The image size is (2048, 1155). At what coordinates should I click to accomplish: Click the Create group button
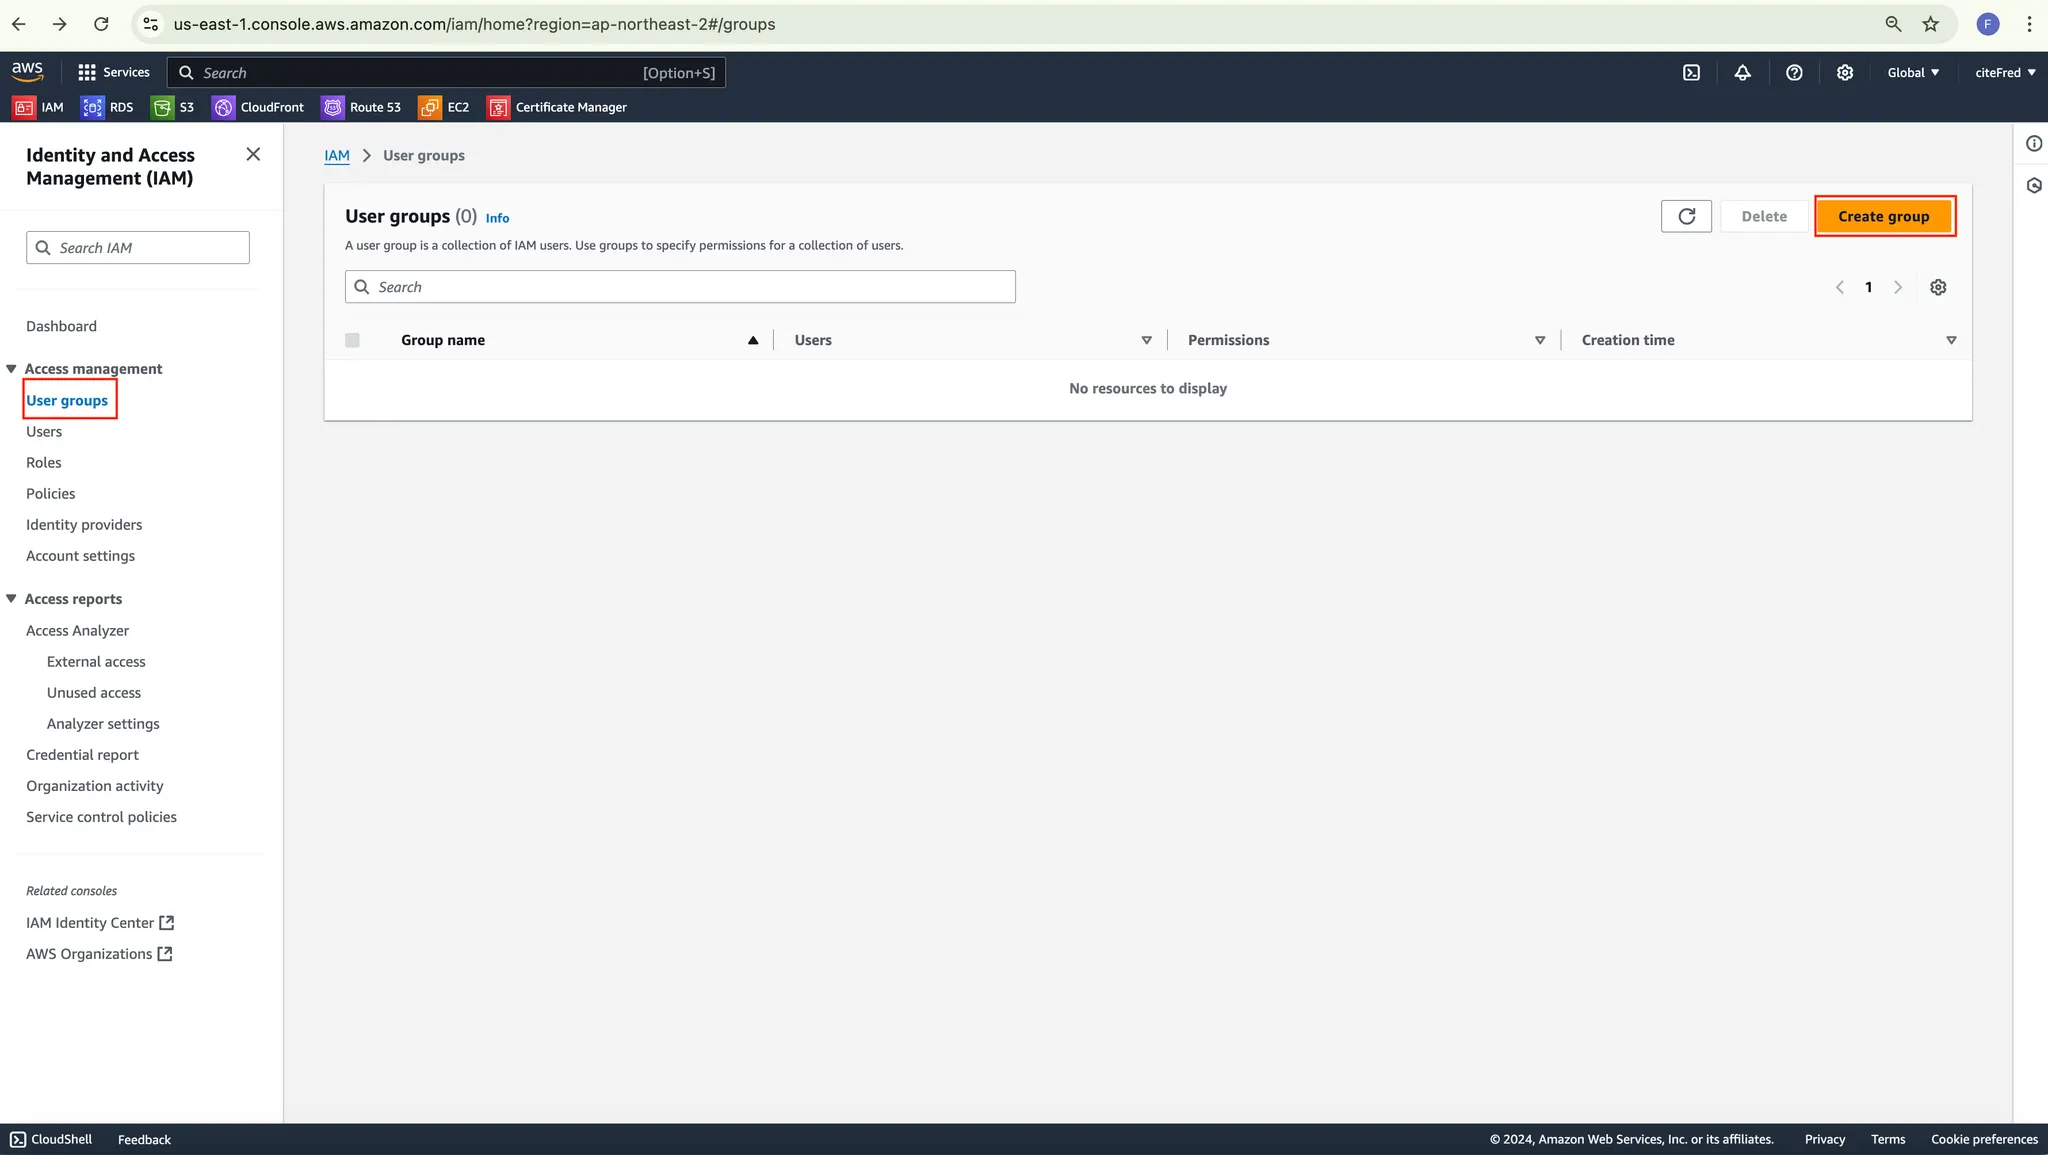point(1883,216)
